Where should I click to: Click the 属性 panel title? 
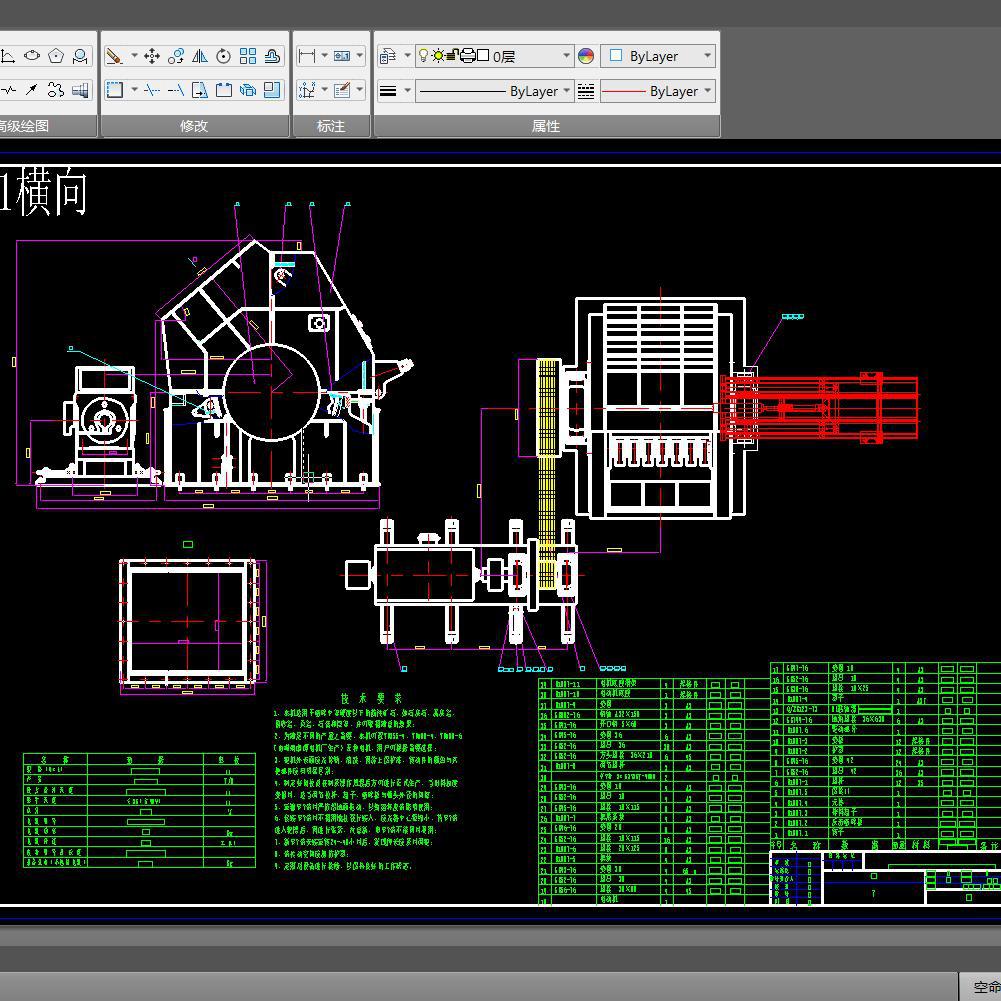(x=546, y=126)
